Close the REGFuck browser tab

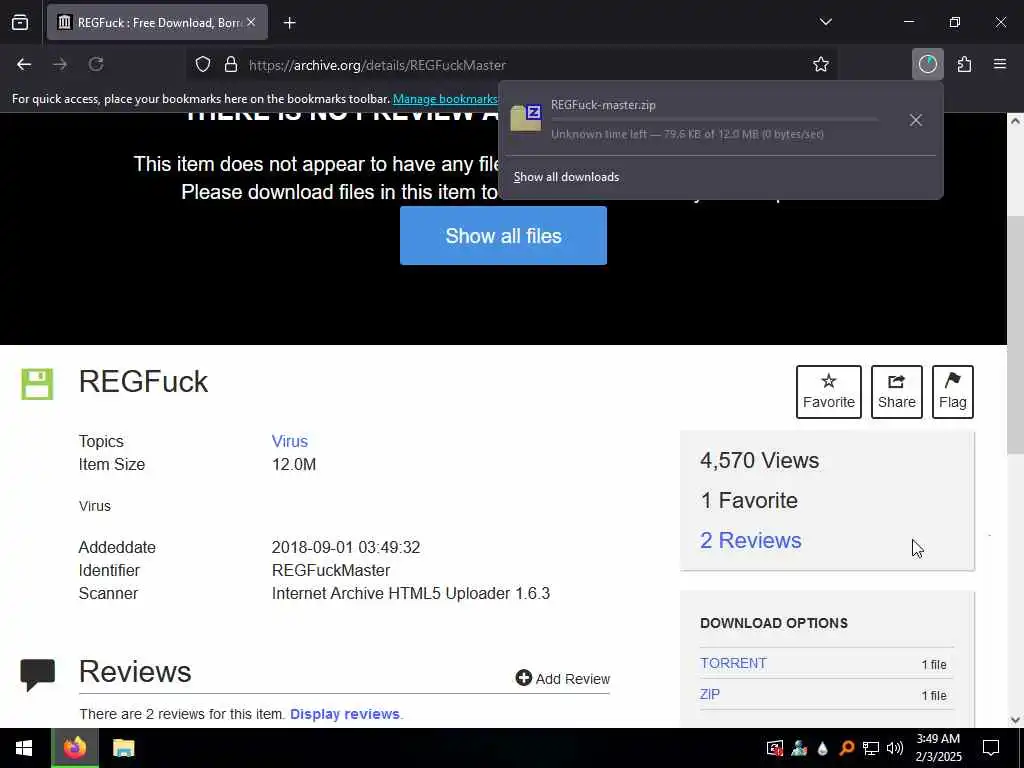click(251, 22)
